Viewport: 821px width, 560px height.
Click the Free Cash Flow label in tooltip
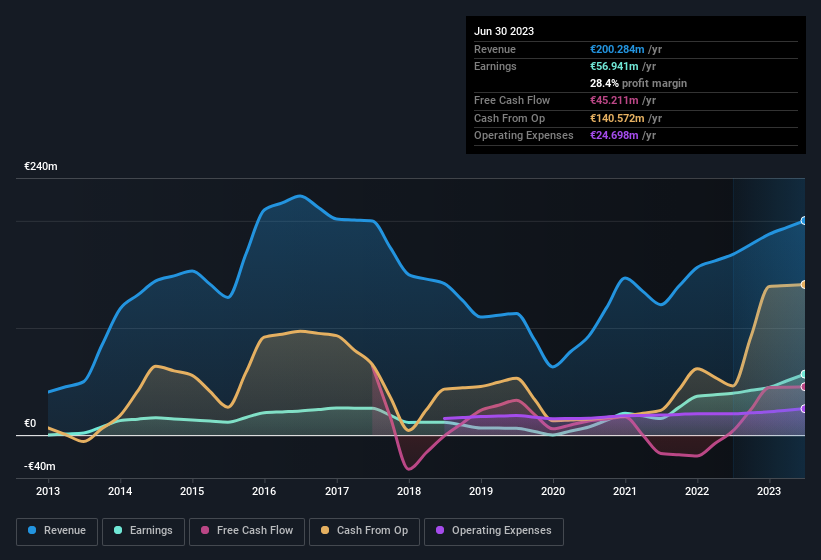point(512,100)
